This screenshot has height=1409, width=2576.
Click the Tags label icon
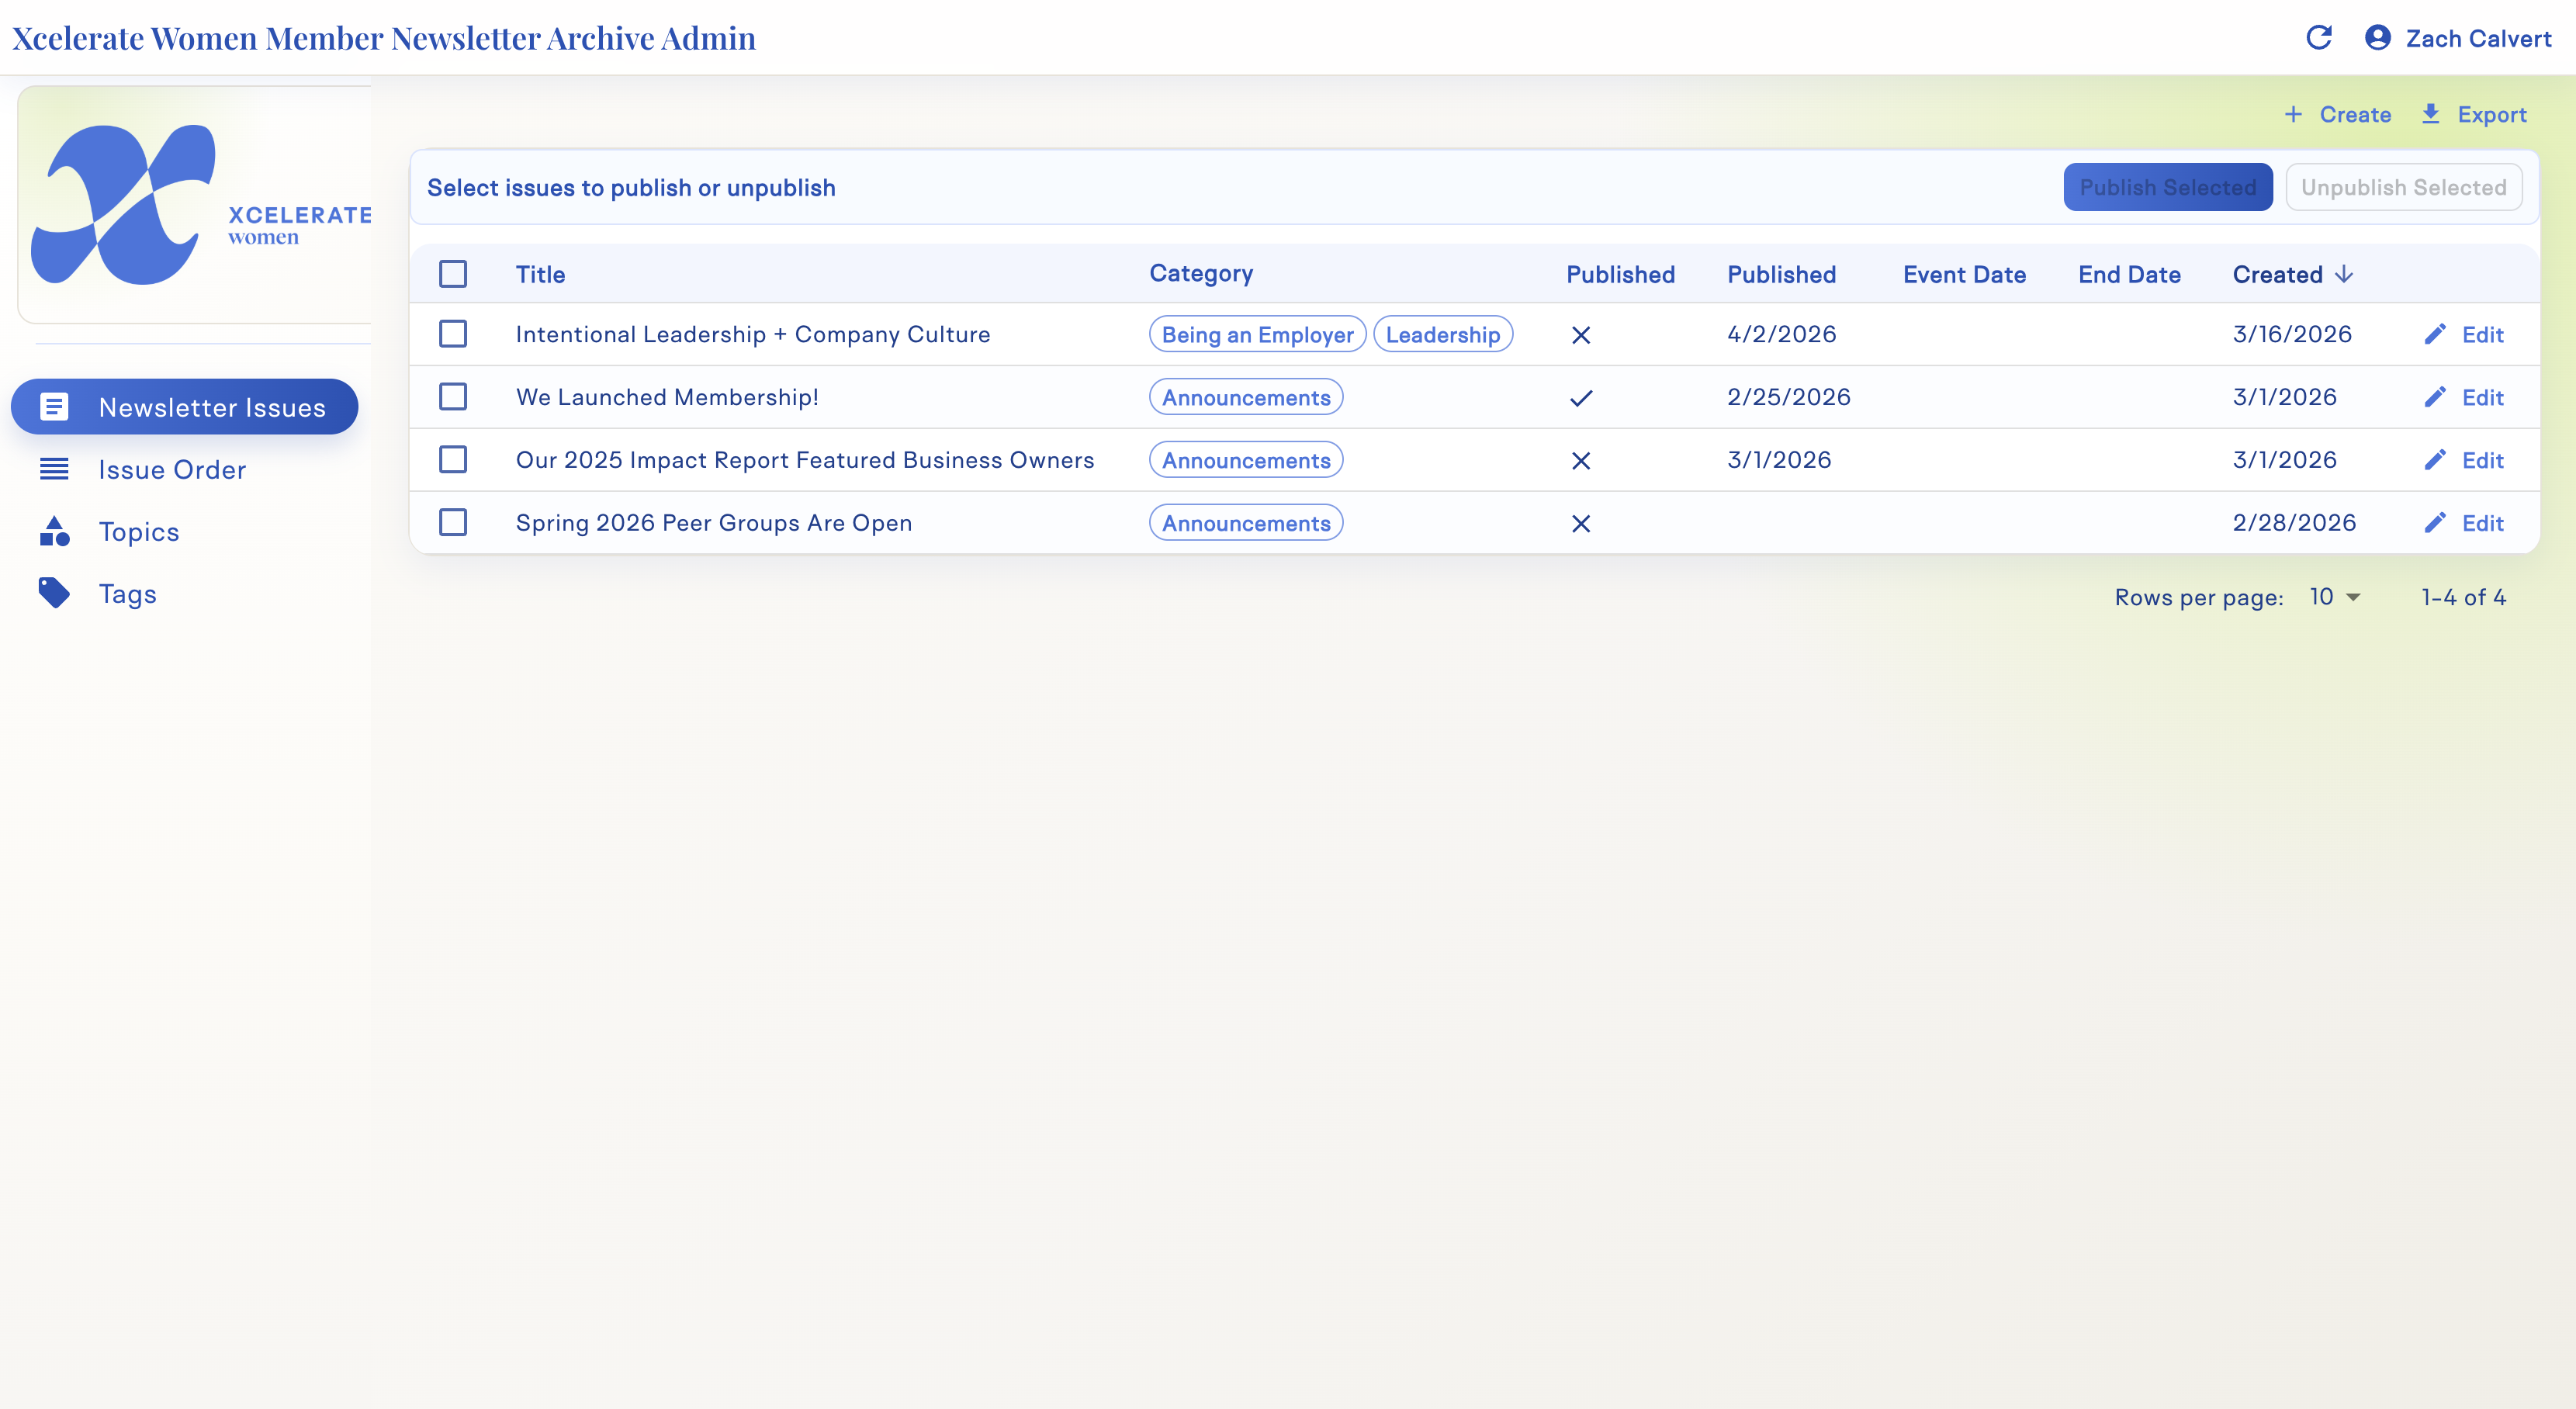(x=54, y=593)
